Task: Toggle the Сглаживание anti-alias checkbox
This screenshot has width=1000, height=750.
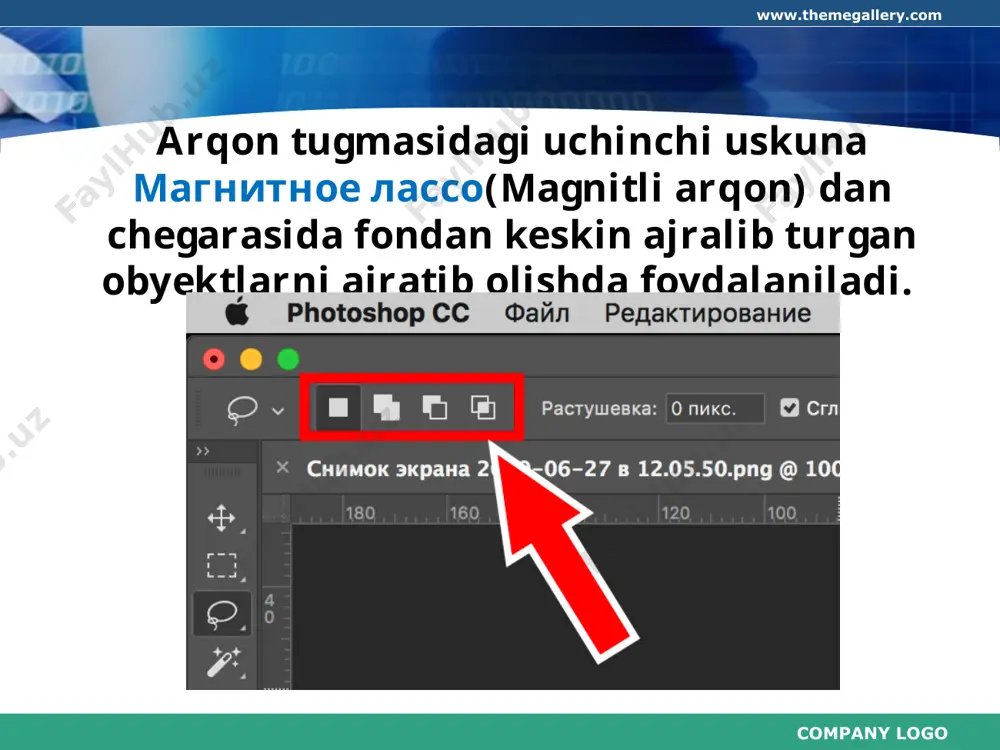Action: click(790, 408)
